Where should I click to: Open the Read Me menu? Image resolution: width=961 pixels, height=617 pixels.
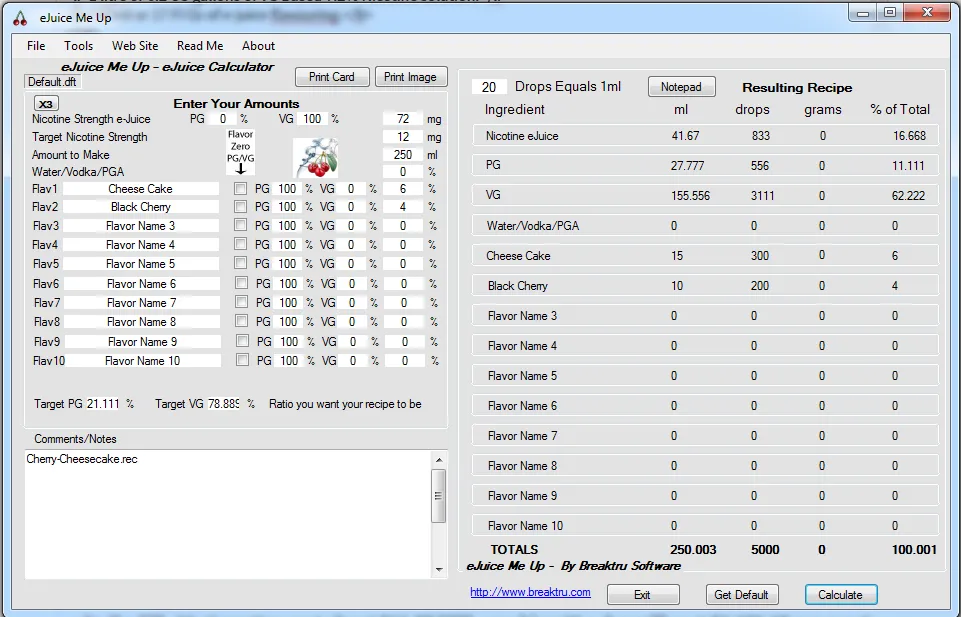click(x=200, y=46)
